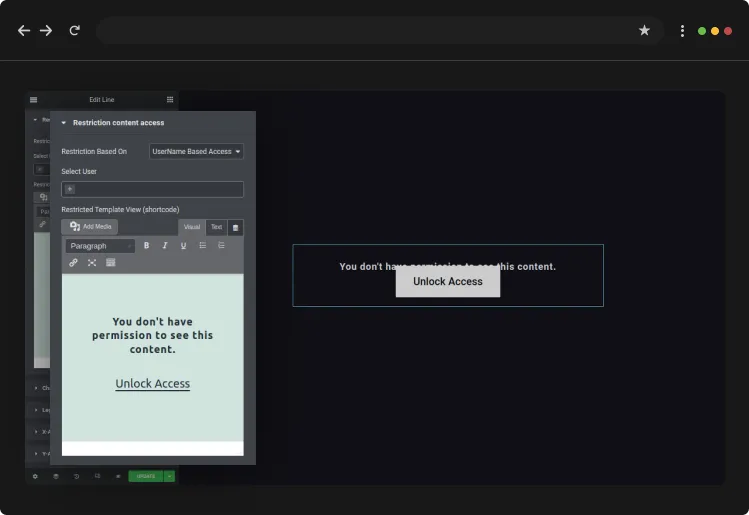The width and height of the screenshot is (749, 515).
Task: Switch to the Visual editor tab
Action: click(192, 227)
